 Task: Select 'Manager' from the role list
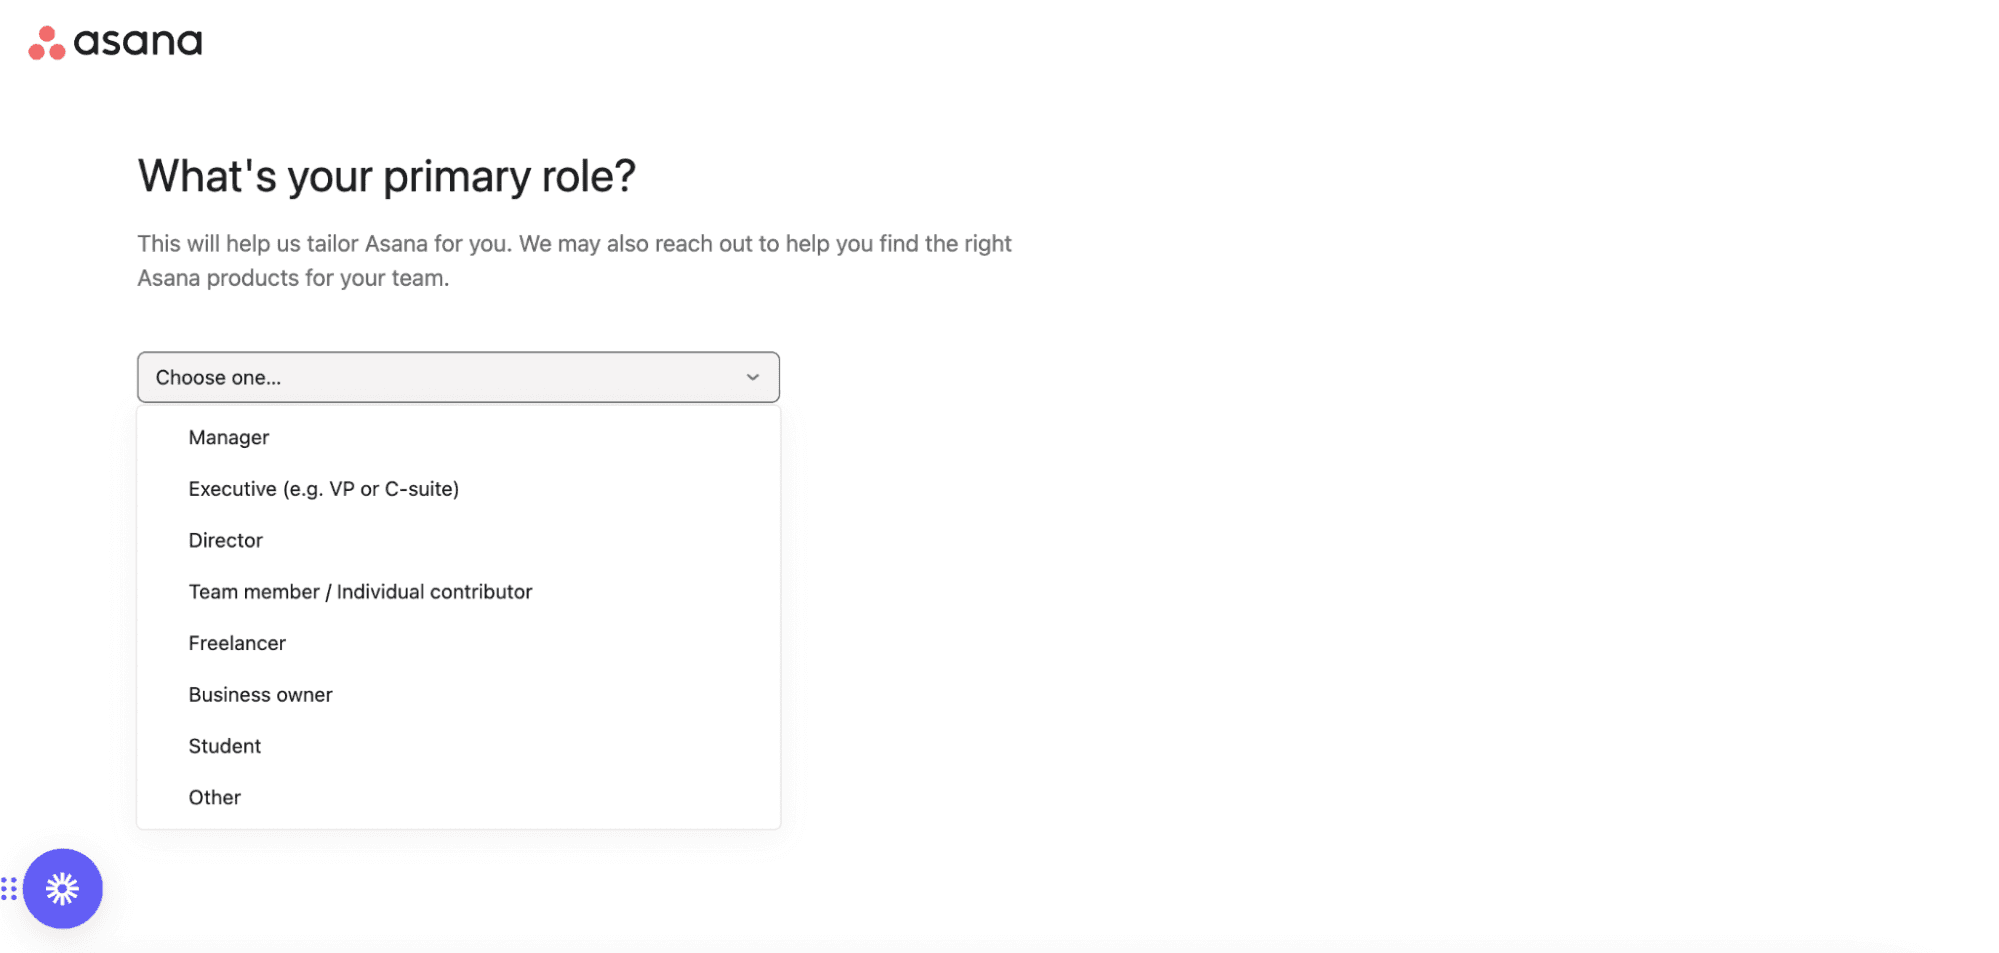pos(228,437)
